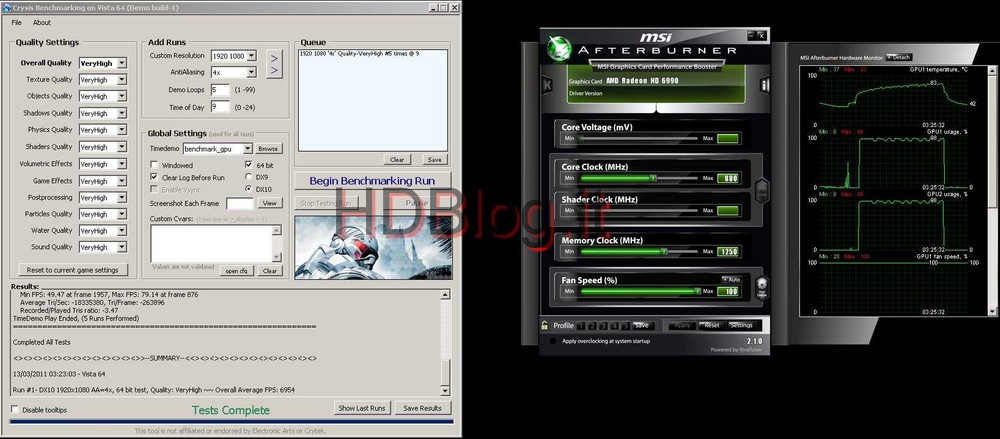The image size is (1000, 439).
Task: Check the Disable tooltips box
Action: (15, 410)
